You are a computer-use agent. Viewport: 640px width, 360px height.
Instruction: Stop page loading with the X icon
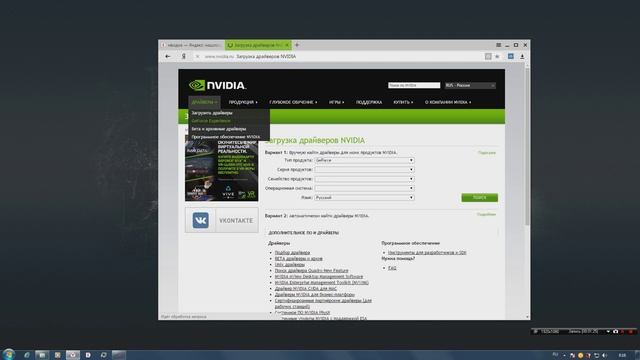(x=197, y=56)
